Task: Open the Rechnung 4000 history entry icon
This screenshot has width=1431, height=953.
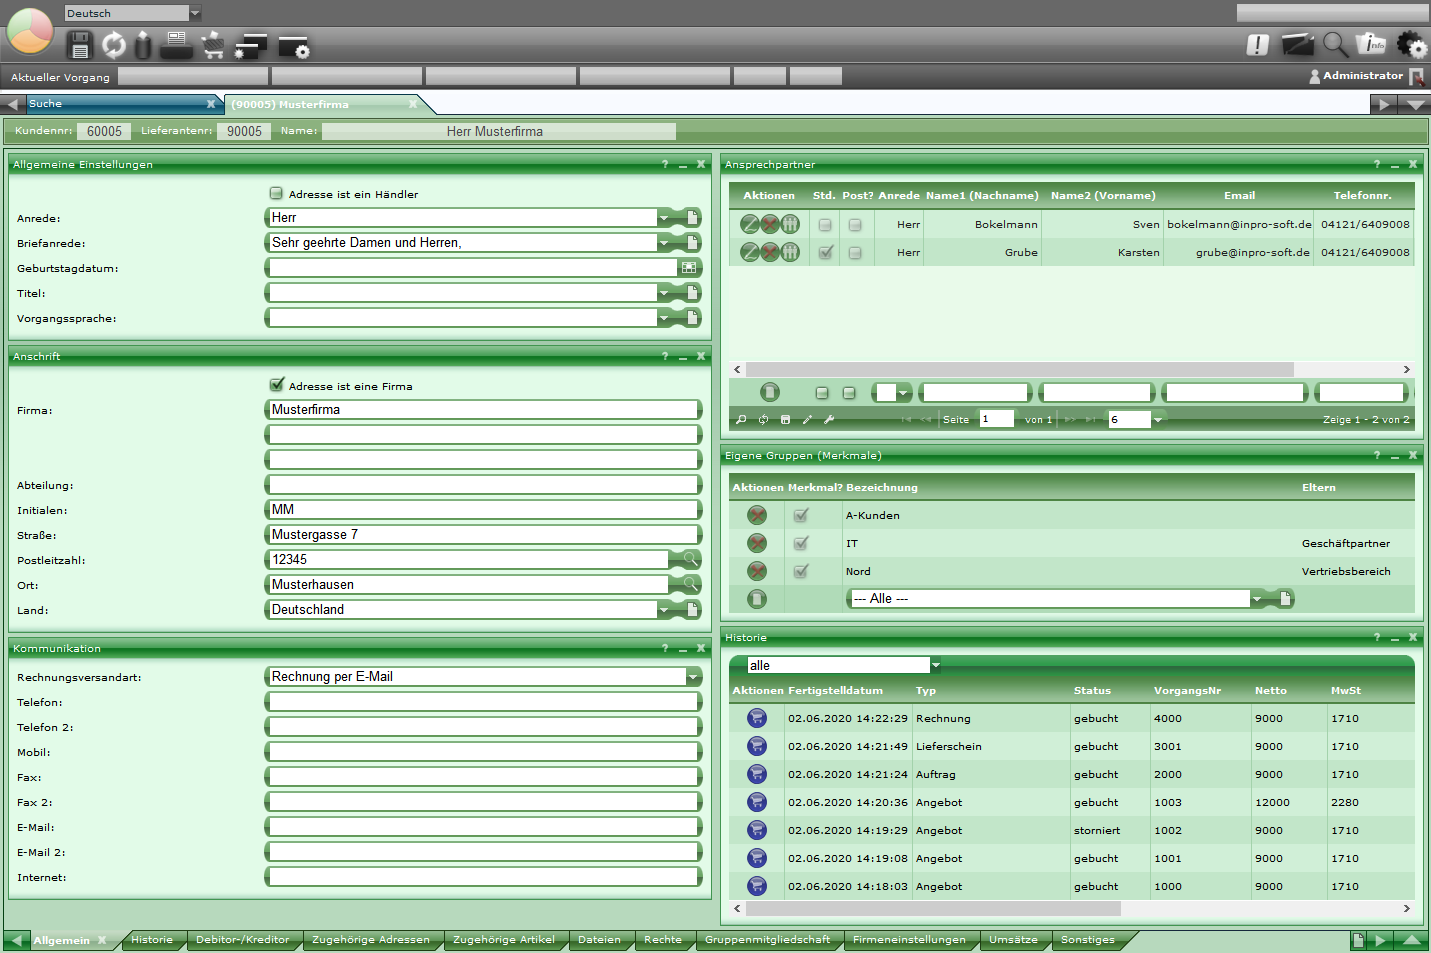Action: 757,719
